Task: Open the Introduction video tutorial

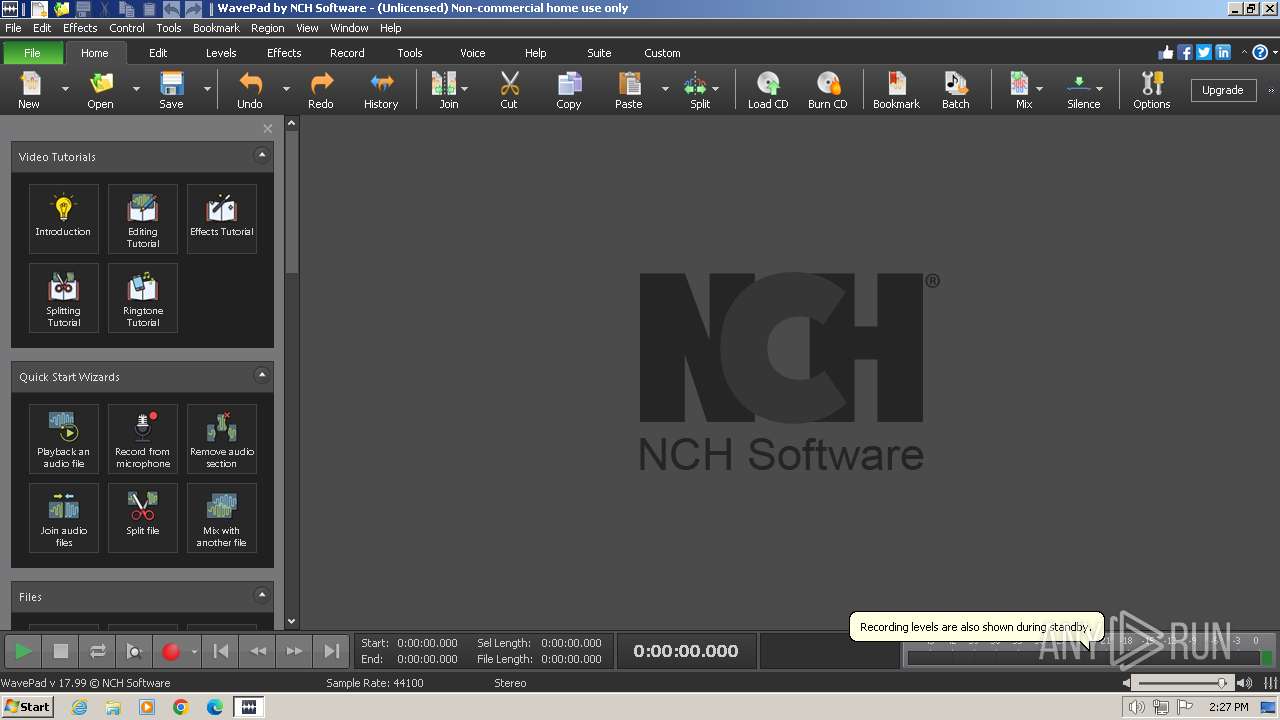Action: 63,218
